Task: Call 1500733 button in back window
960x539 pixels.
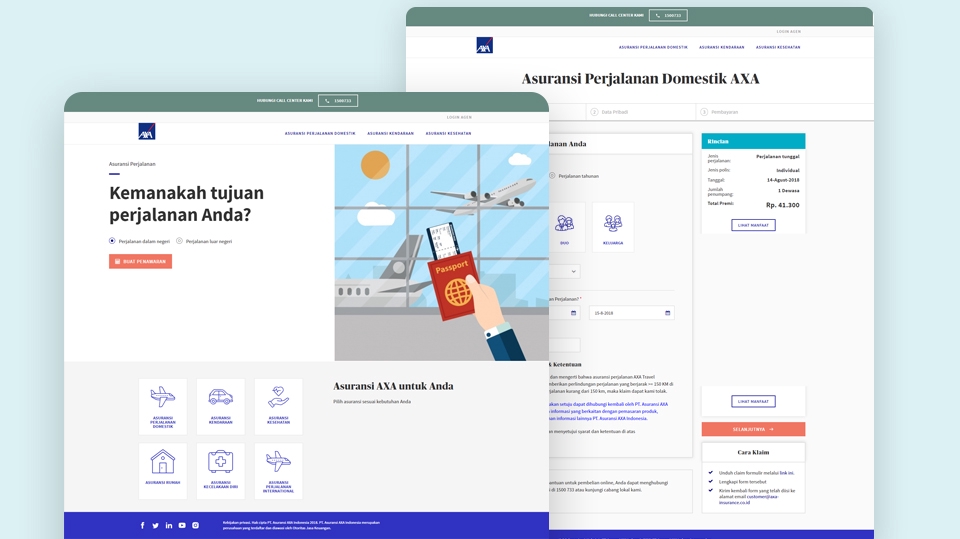Action: [668, 15]
